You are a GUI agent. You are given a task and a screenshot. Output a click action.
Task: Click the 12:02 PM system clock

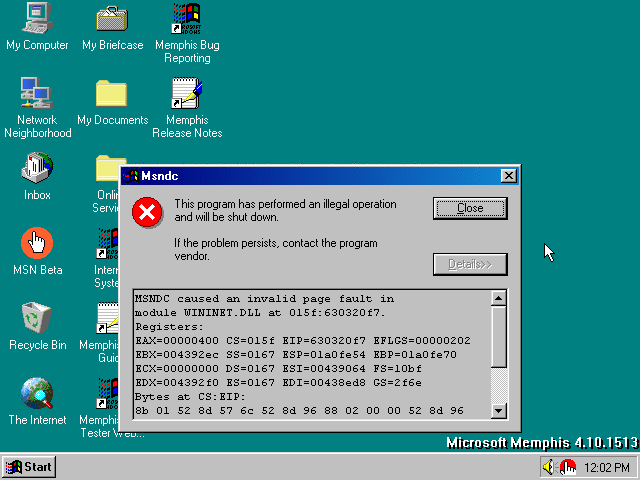tap(607, 467)
